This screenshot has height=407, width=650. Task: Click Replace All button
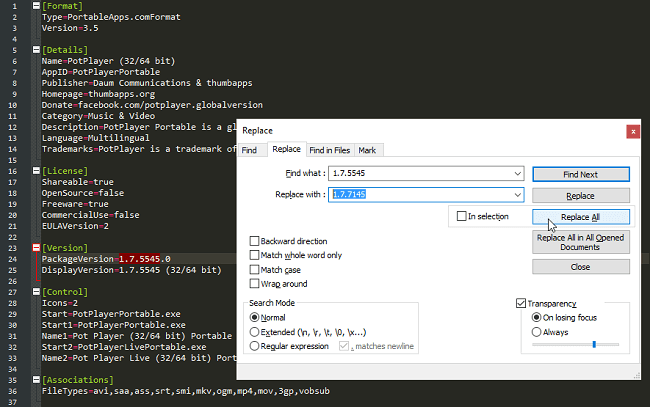581,217
